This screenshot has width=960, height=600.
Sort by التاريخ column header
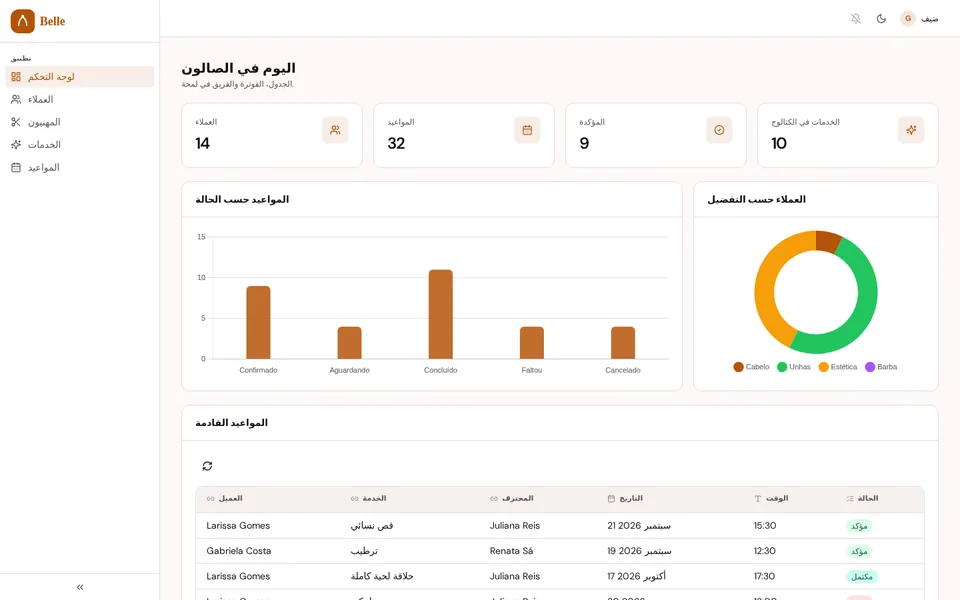625,498
